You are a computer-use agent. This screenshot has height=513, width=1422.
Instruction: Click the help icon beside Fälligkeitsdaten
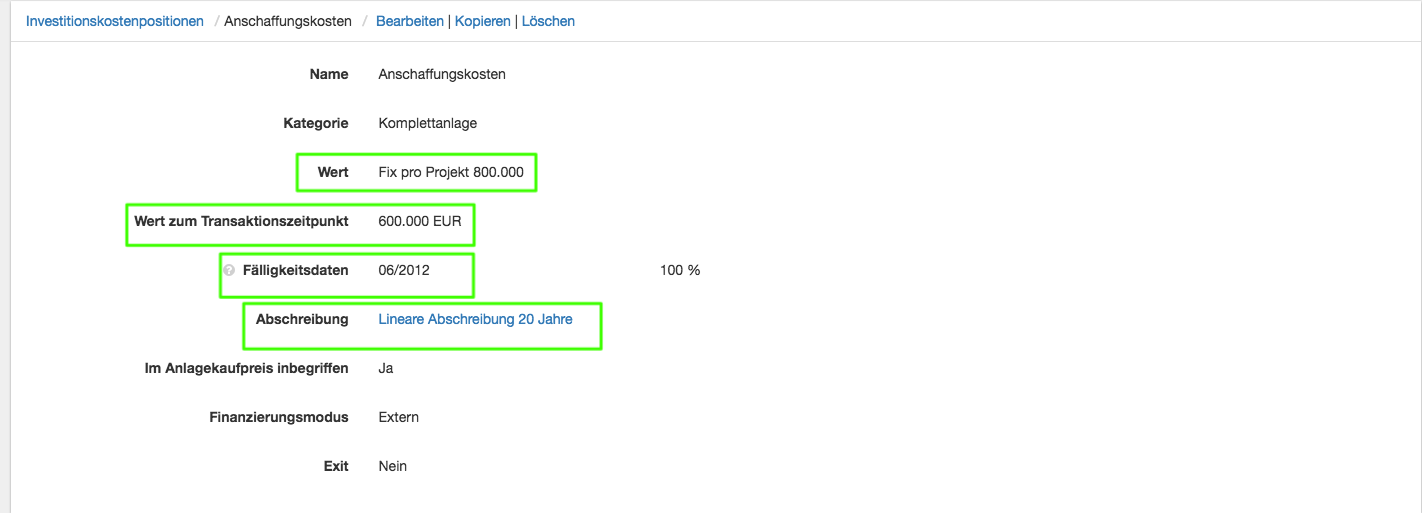click(x=229, y=271)
